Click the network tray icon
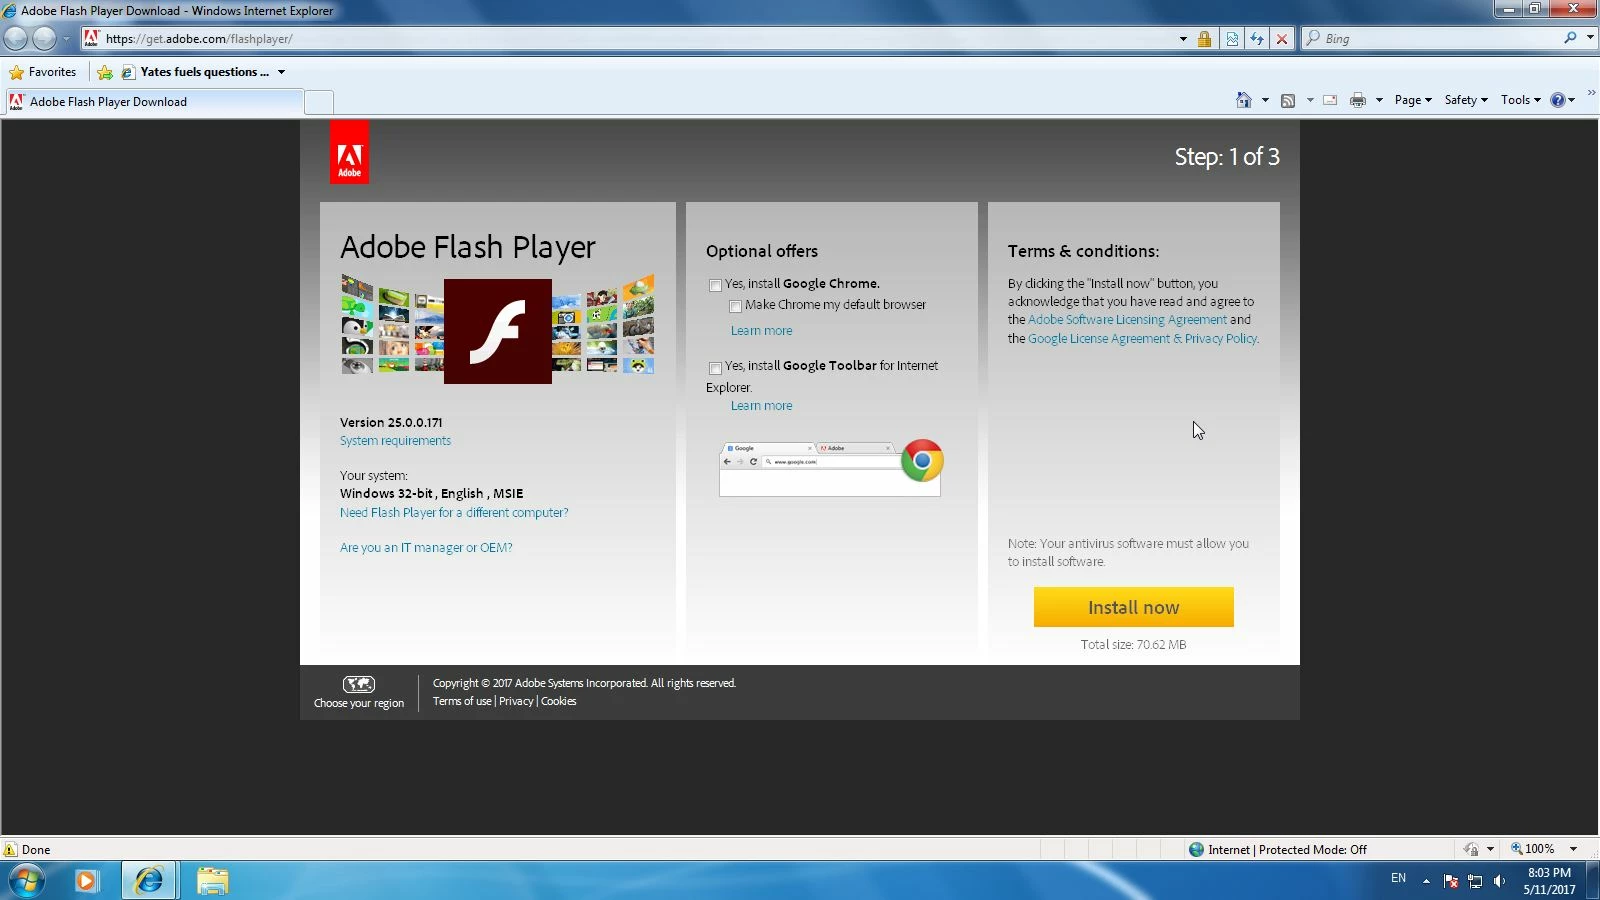The height and width of the screenshot is (900, 1600). click(x=1475, y=881)
